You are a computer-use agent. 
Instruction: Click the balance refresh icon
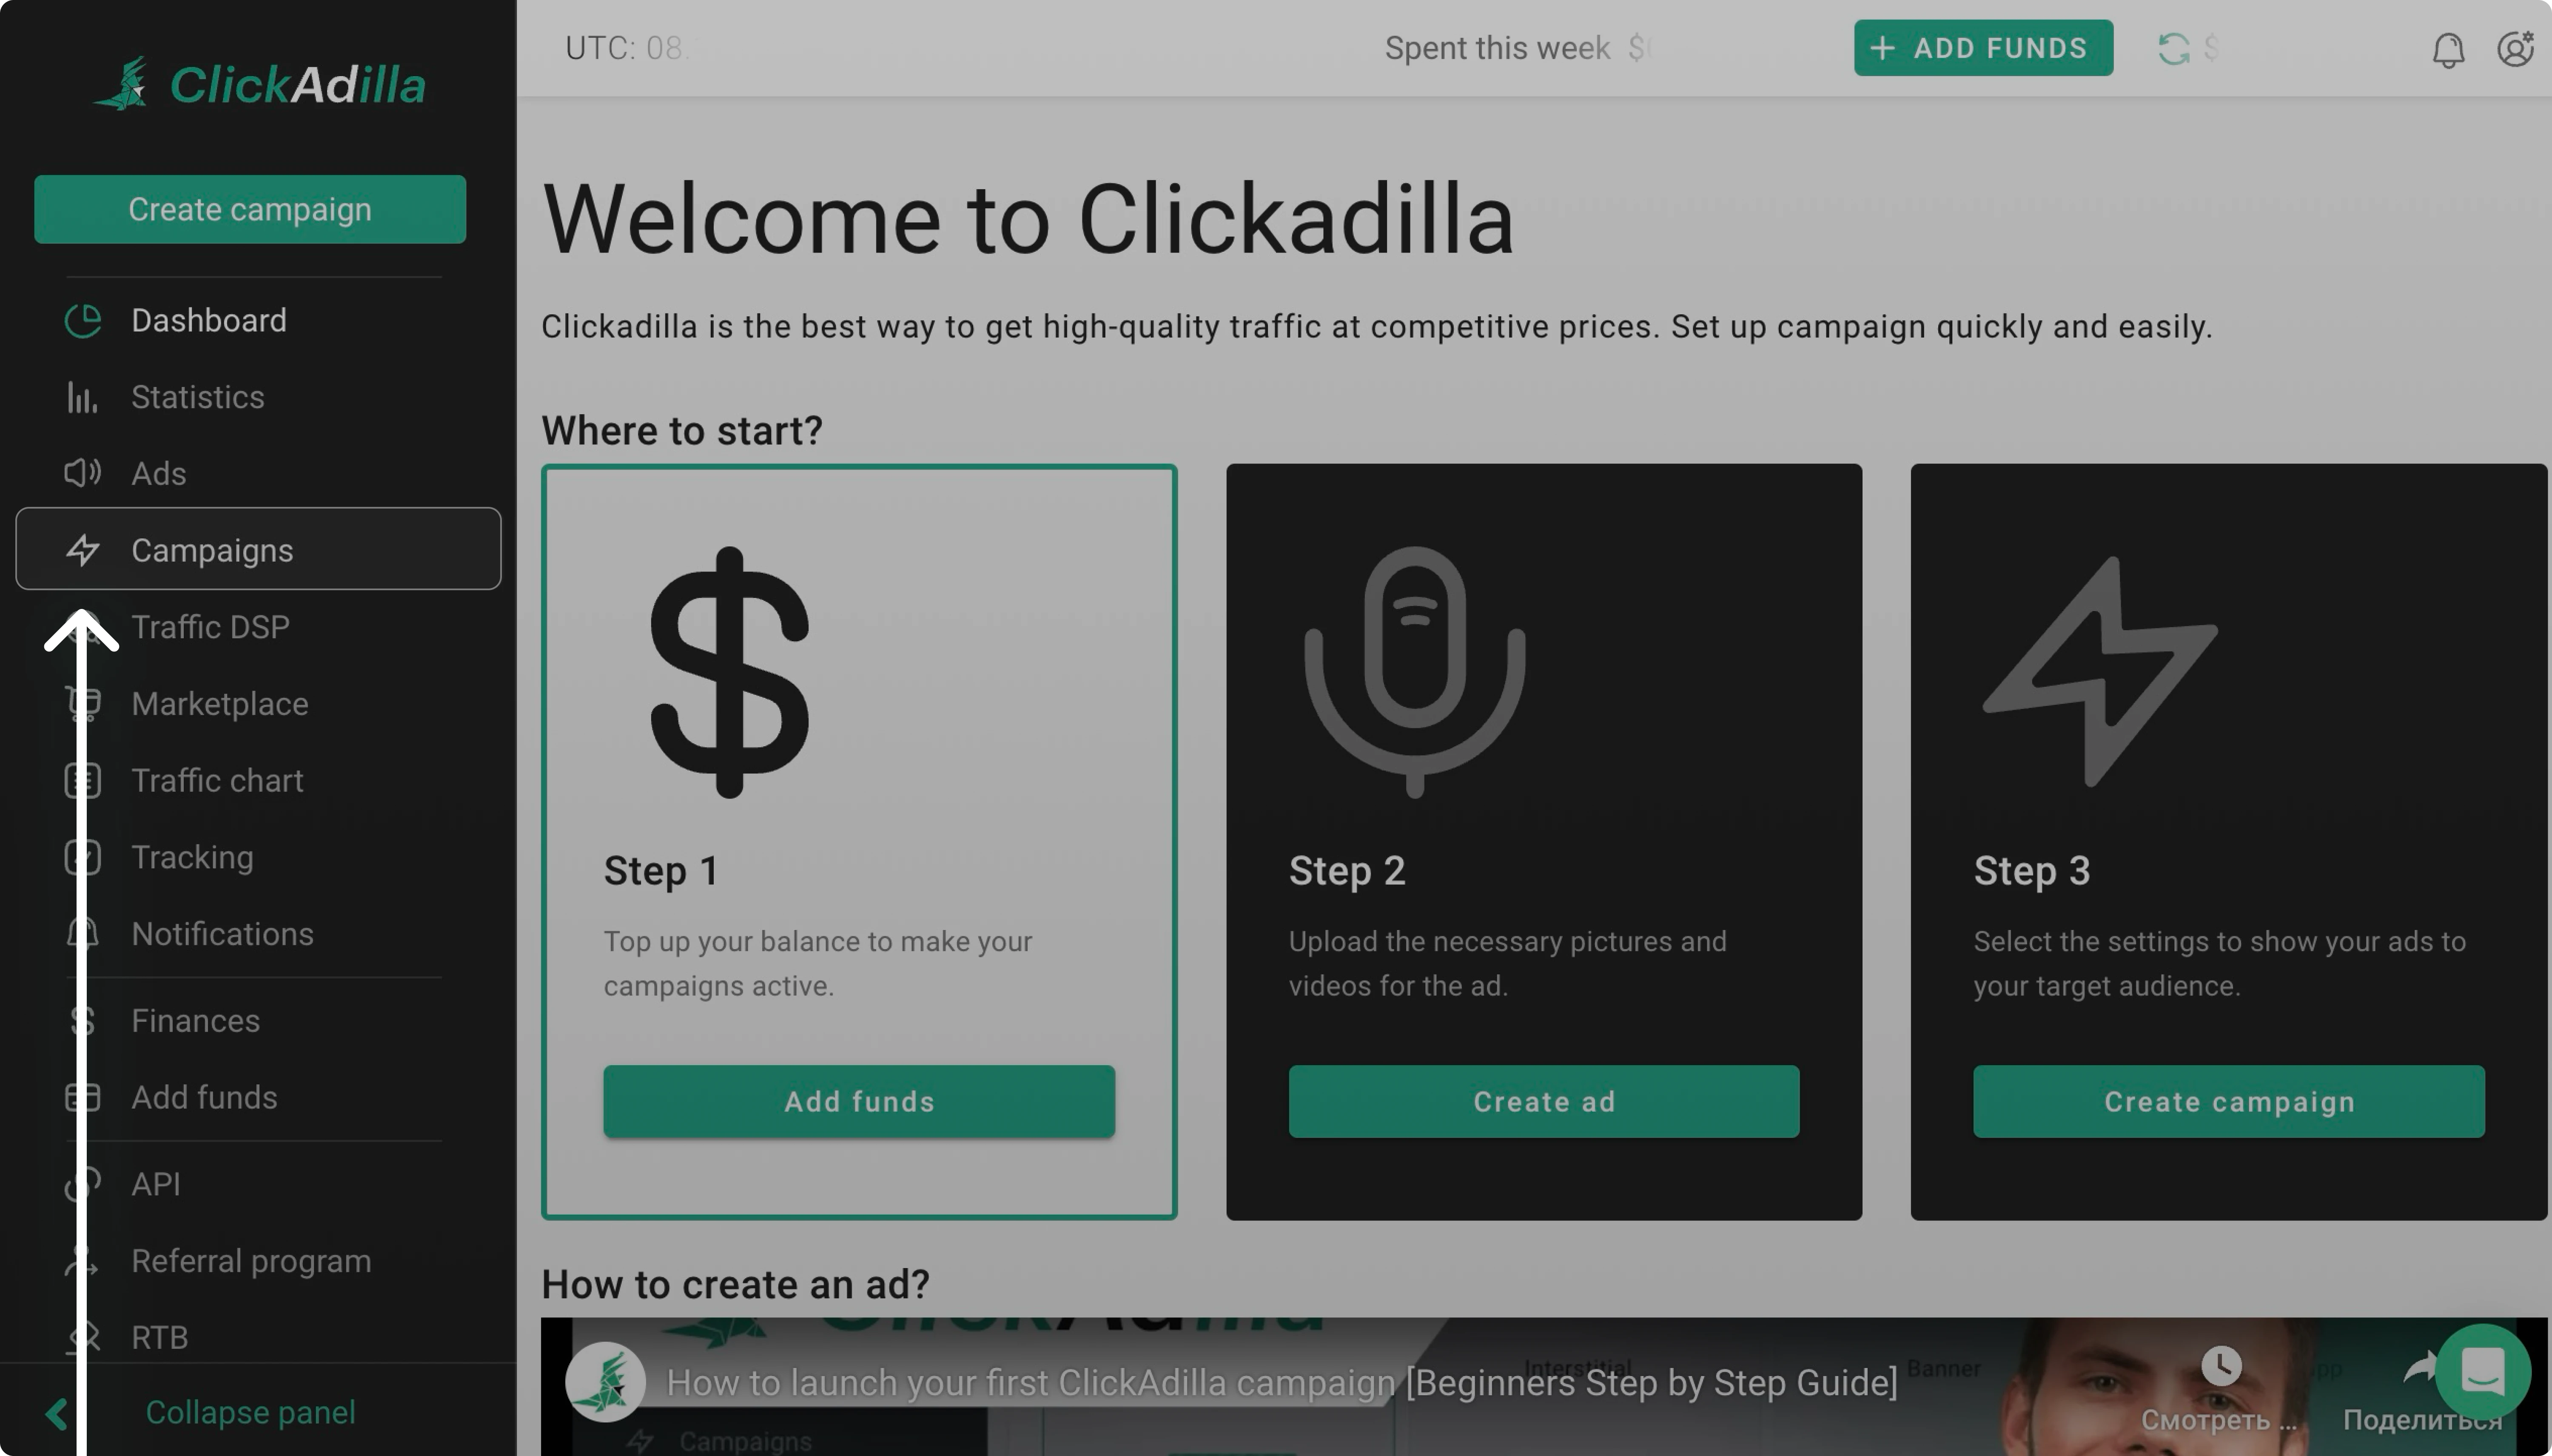coord(2173,48)
